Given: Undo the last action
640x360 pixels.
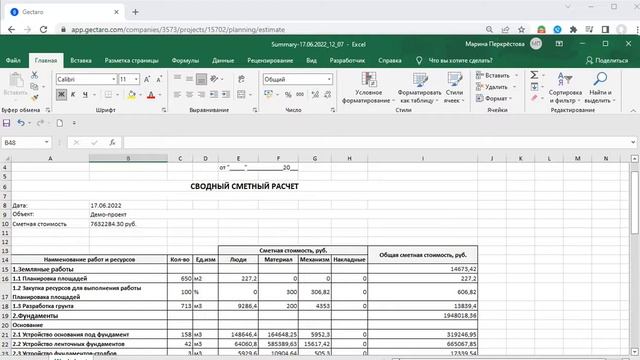Looking at the screenshot, I should tap(21, 123).
